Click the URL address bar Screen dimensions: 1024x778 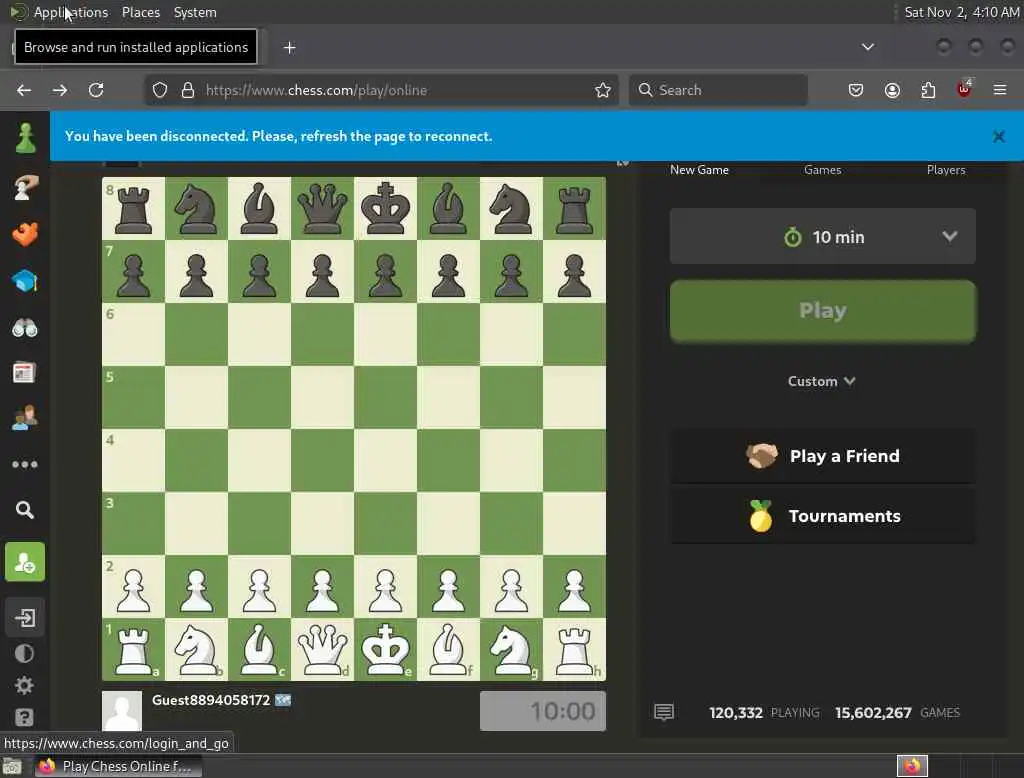(381, 90)
